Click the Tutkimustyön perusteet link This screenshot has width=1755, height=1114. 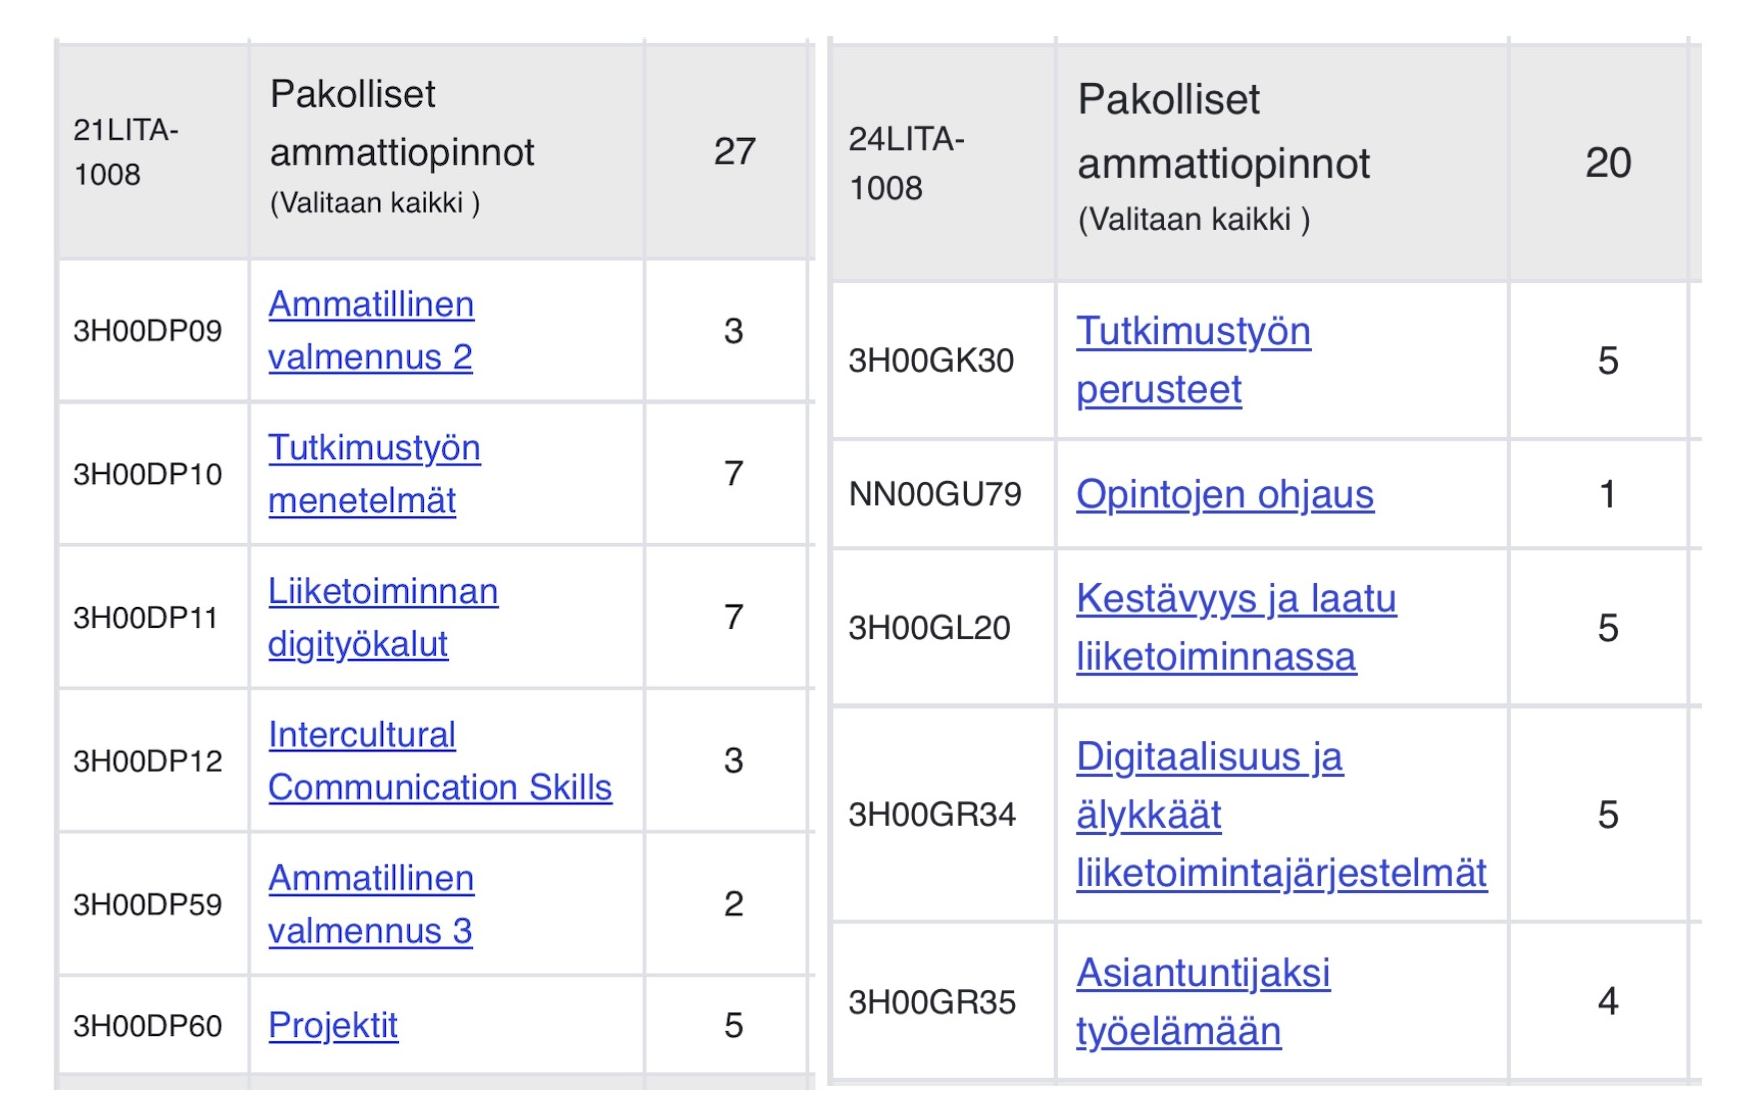click(x=1192, y=360)
